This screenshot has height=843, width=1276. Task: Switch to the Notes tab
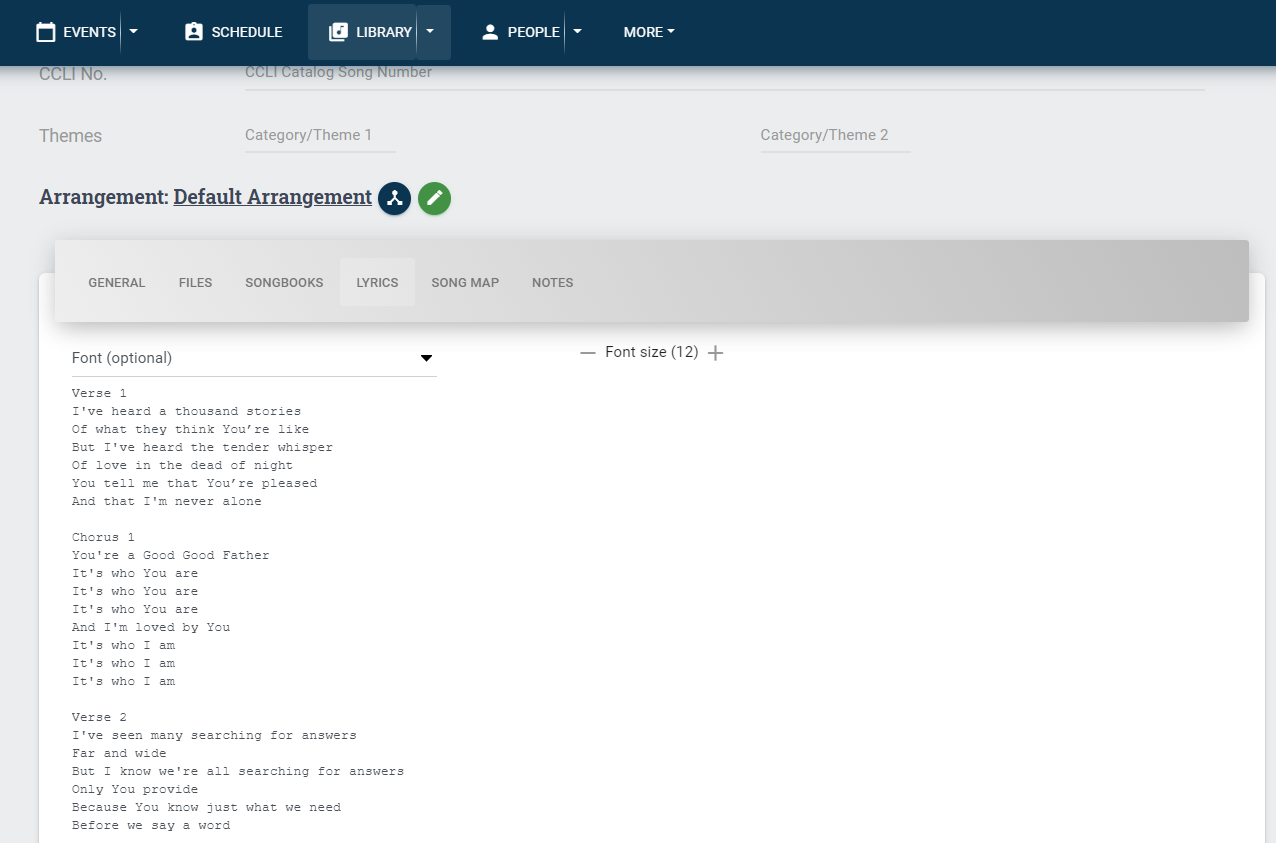553,283
